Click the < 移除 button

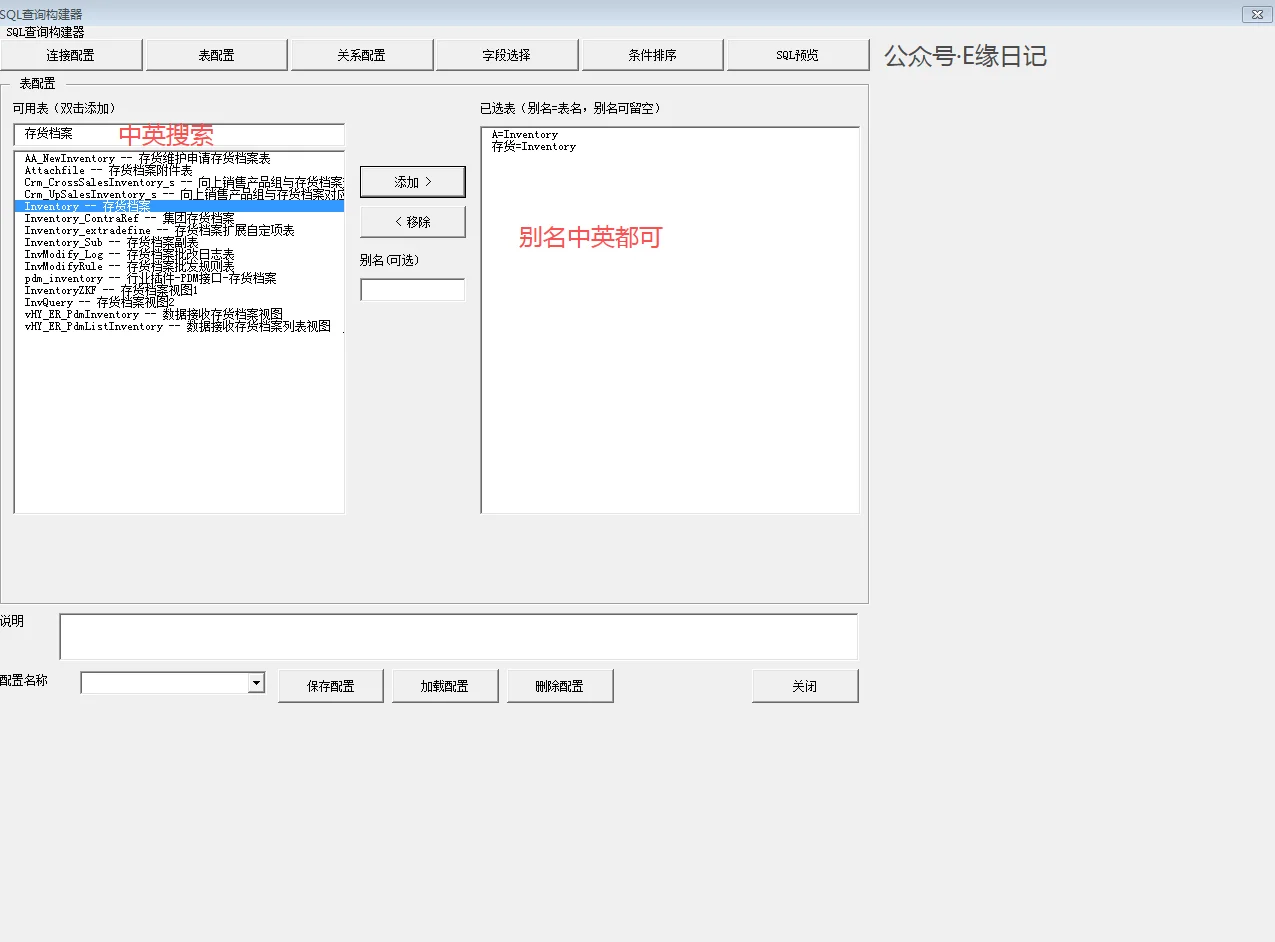coord(412,222)
